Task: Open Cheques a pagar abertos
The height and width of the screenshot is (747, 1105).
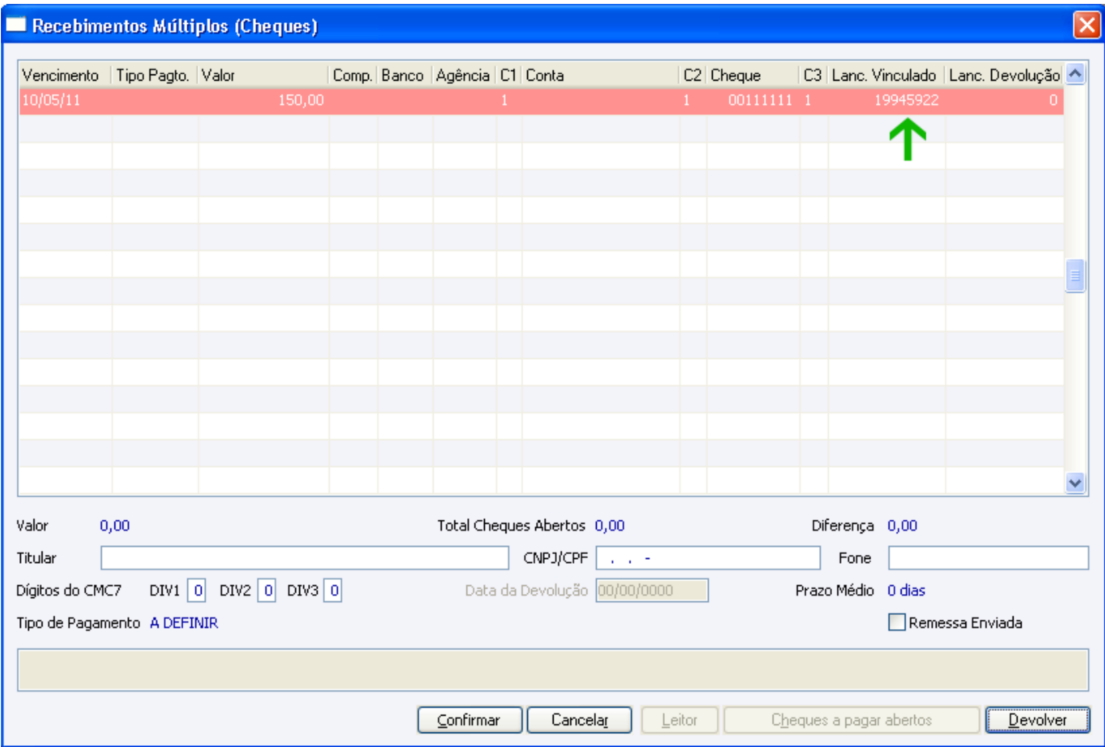Action: point(851,720)
